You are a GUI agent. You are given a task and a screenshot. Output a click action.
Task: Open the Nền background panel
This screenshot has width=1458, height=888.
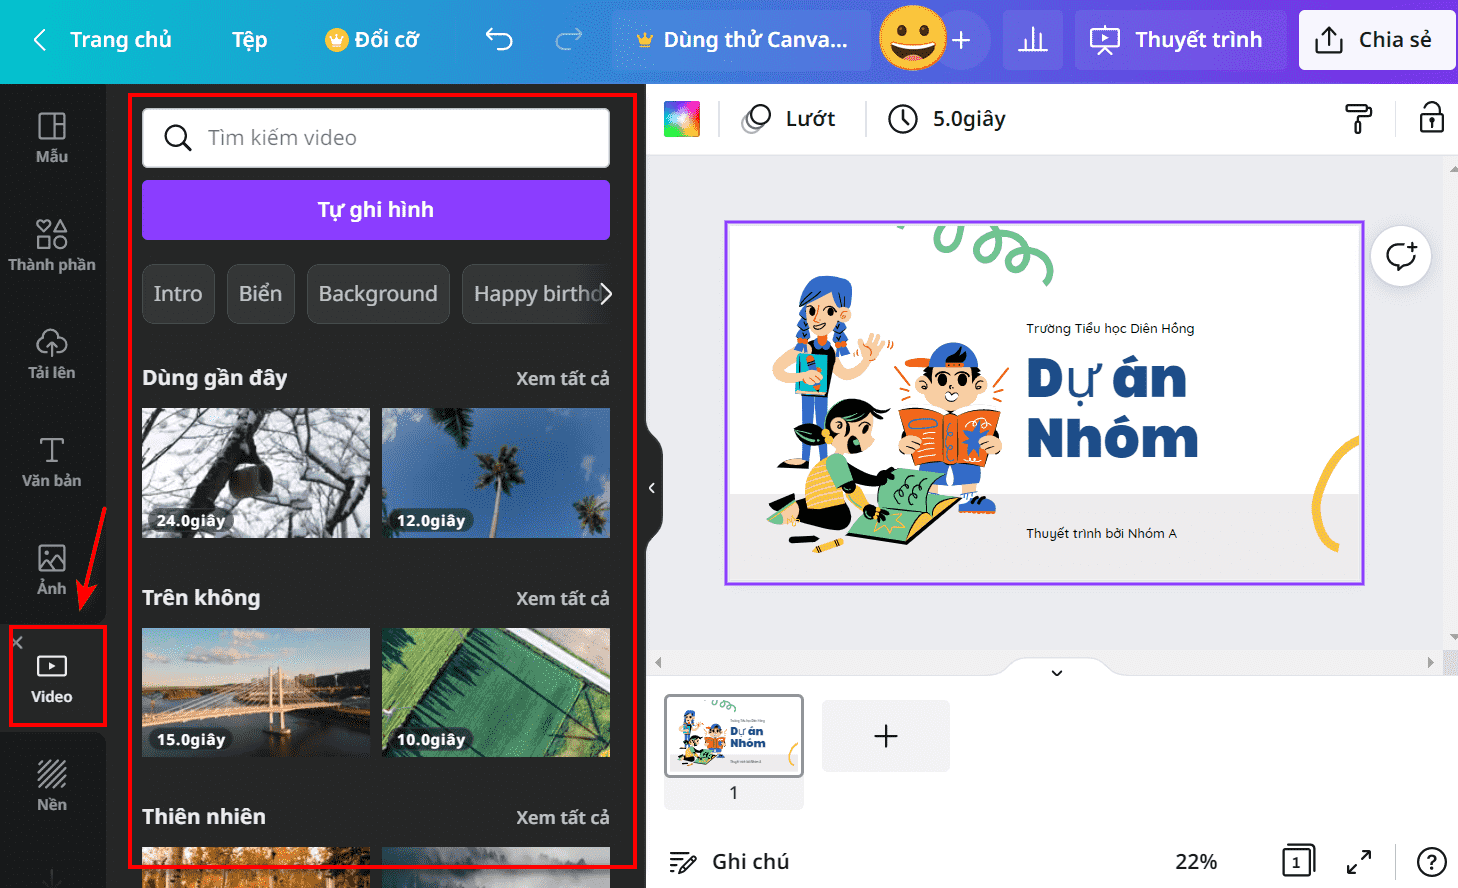tap(52, 786)
